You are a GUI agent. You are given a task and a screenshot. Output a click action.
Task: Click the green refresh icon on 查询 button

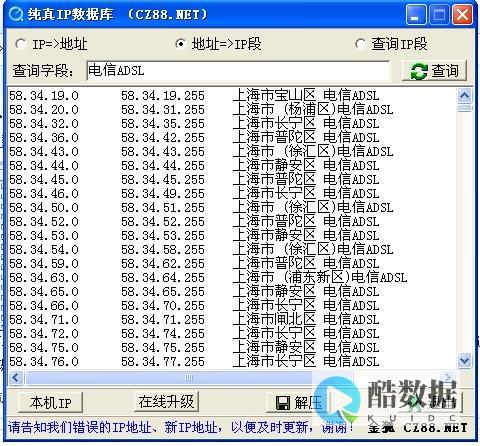419,71
